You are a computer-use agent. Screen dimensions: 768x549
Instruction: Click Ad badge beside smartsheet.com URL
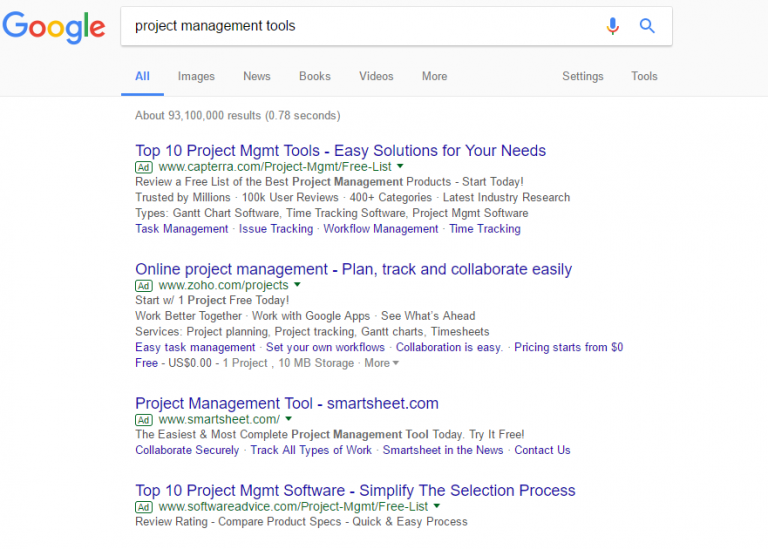click(144, 420)
